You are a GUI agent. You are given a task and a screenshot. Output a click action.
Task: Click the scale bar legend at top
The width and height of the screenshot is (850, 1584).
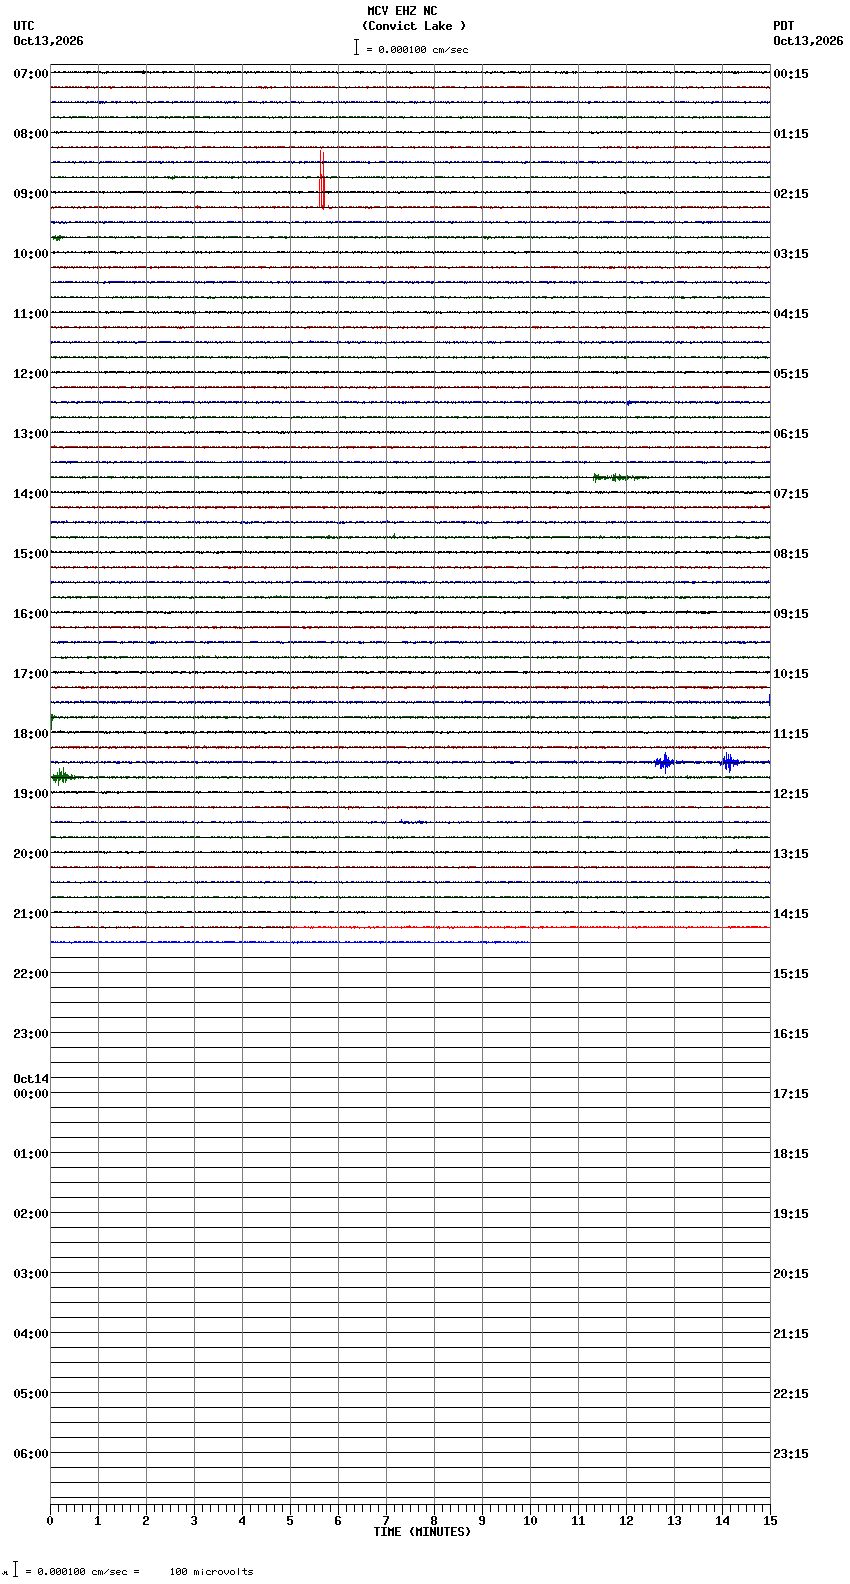coord(411,48)
